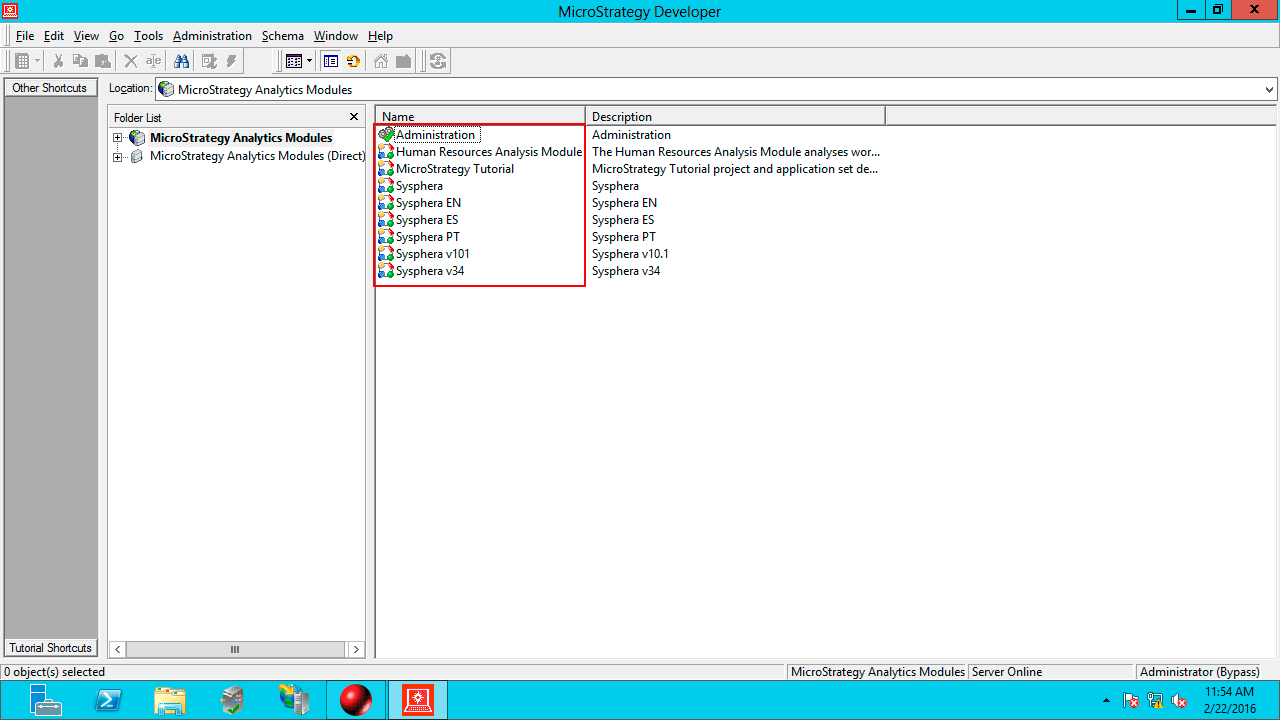The width and height of the screenshot is (1280, 720).
Task: Open the View mode dropdown arrow
Action: point(309,61)
